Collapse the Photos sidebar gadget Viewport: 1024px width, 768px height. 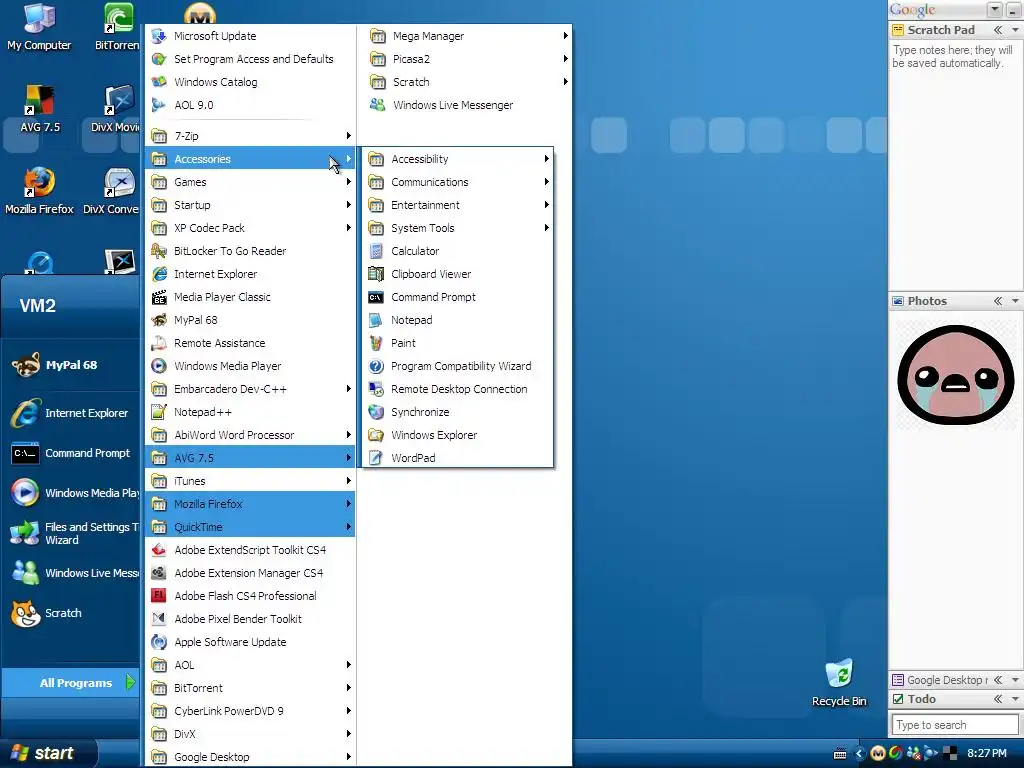998,301
